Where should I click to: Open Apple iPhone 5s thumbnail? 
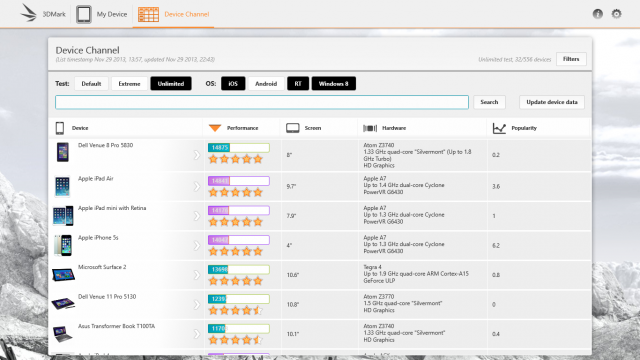coord(63,245)
